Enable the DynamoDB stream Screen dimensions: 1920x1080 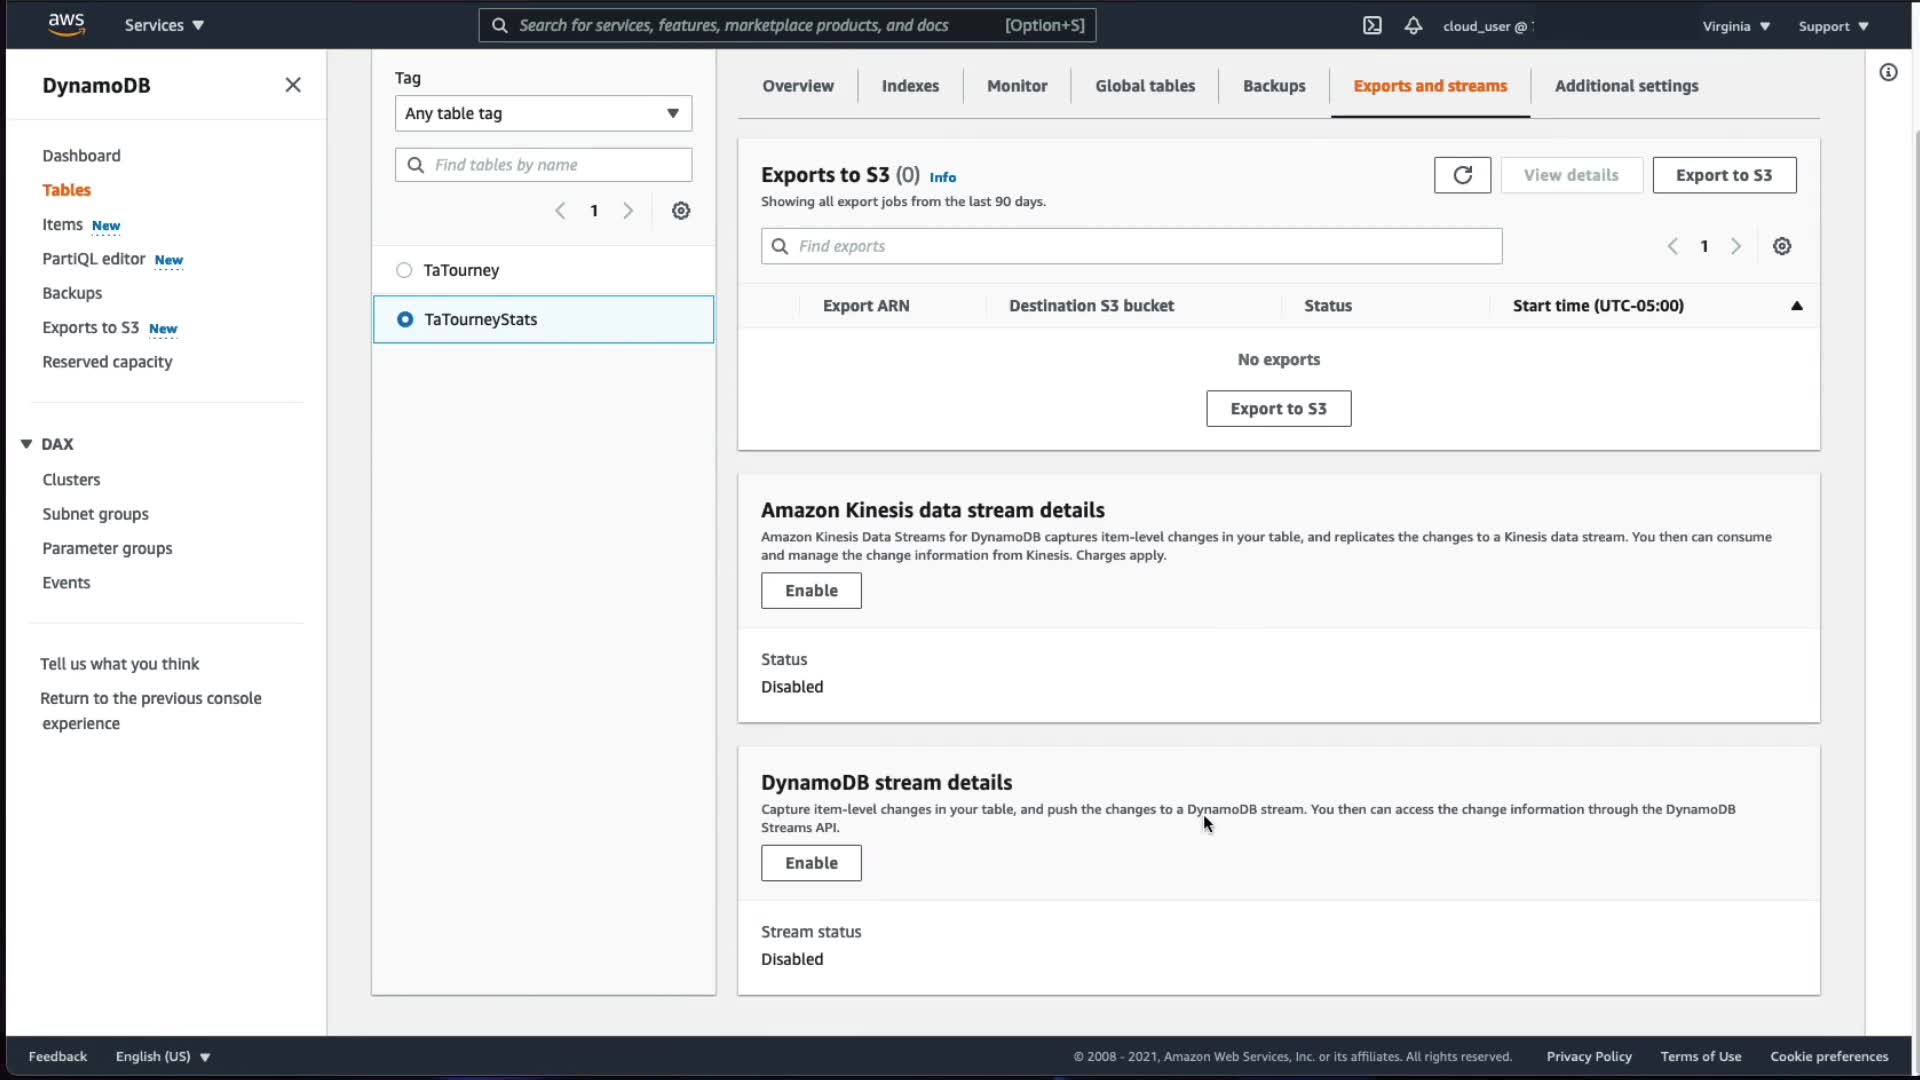pyautogui.click(x=811, y=863)
